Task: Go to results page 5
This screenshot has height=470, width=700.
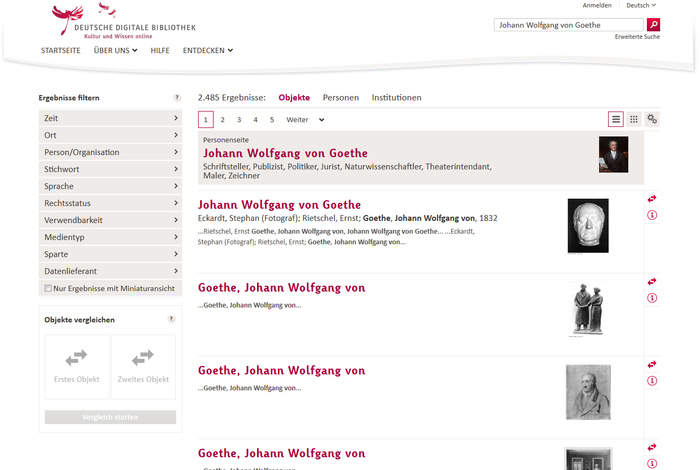Action: [x=272, y=120]
